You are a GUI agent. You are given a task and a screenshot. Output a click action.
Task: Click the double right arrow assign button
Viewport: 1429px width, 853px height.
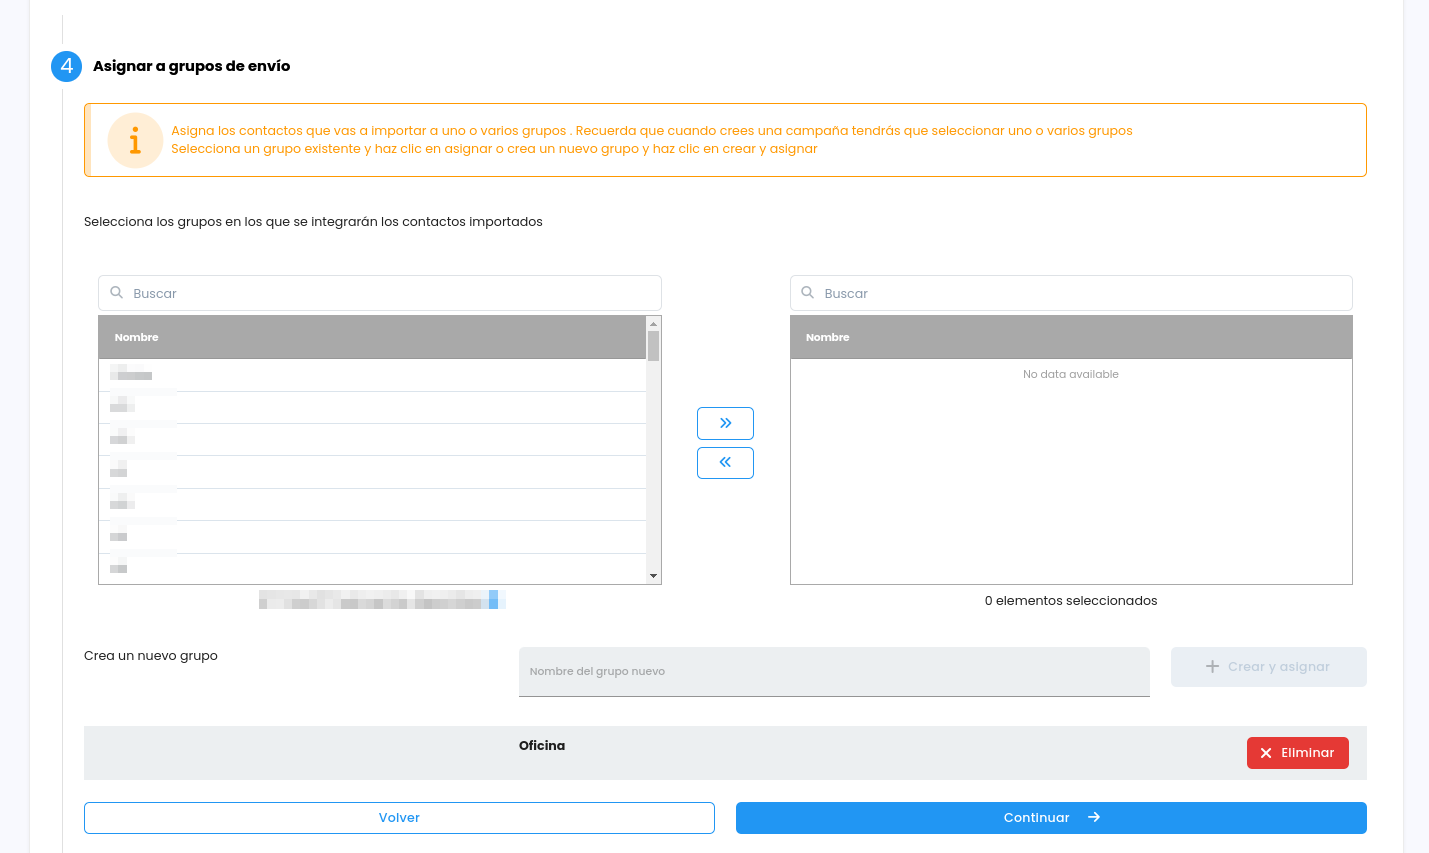click(725, 423)
